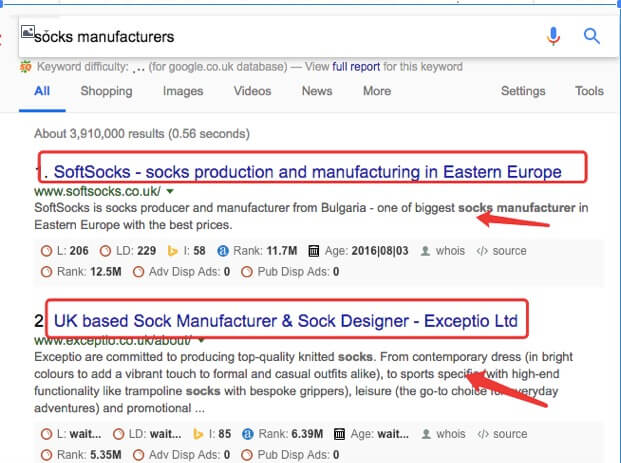View source for the SoftSocks result
Screen dimensions: 621x463
pyautogui.click(x=501, y=251)
